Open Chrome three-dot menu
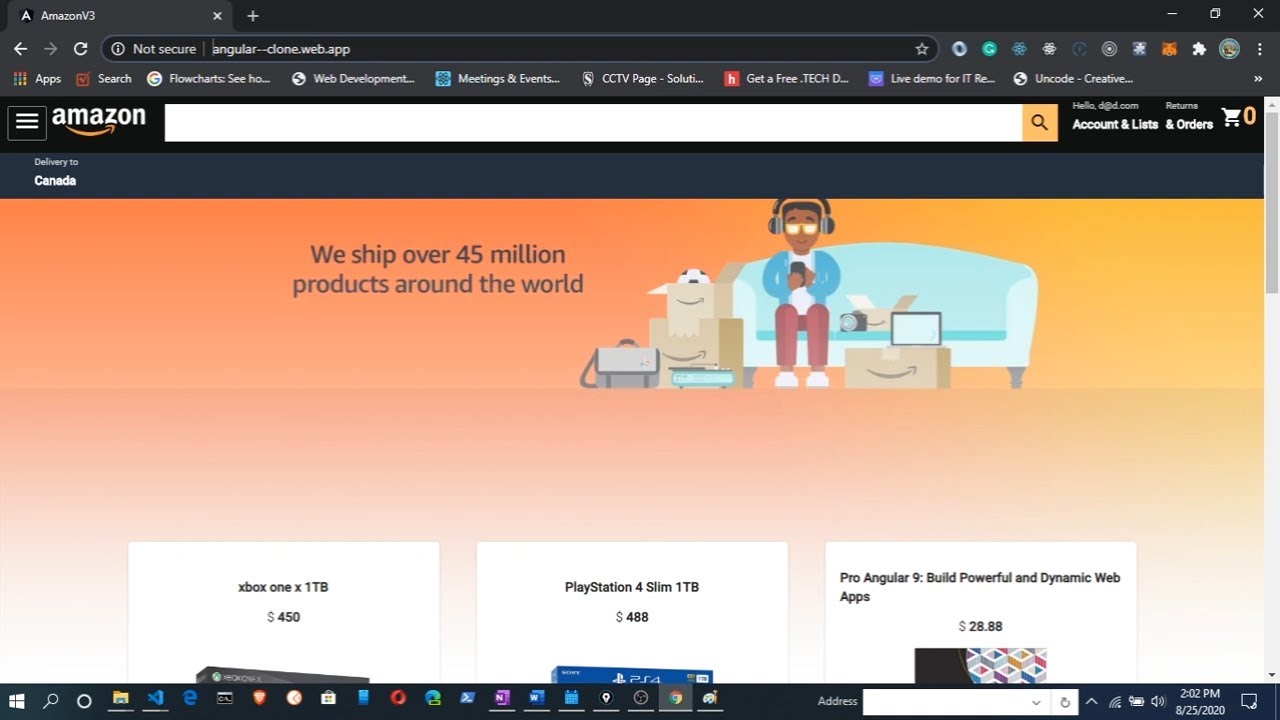The width and height of the screenshot is (1280, 720). [x=1259, y=48]
